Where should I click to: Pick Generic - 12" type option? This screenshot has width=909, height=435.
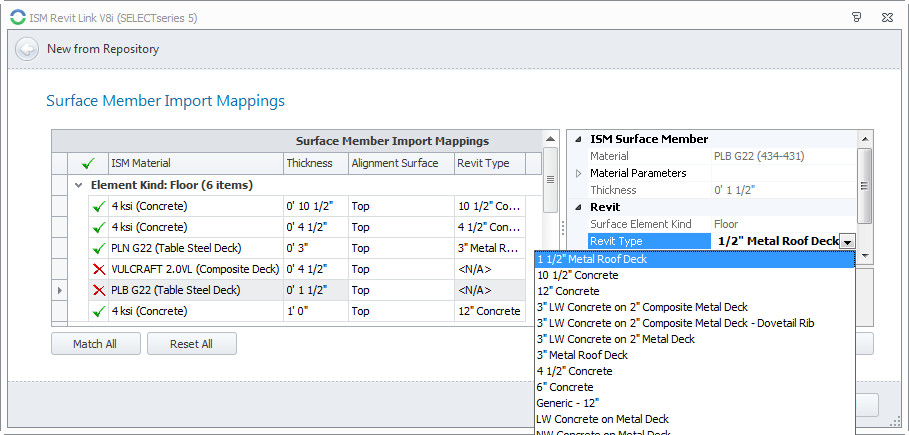pos(695,403)
